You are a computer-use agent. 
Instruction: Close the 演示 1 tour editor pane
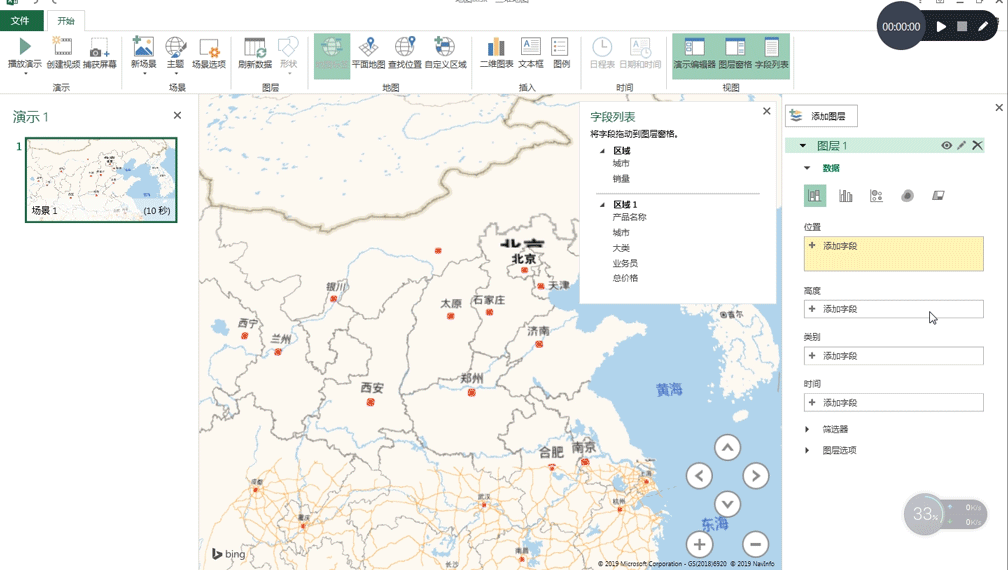click(177, 115)
